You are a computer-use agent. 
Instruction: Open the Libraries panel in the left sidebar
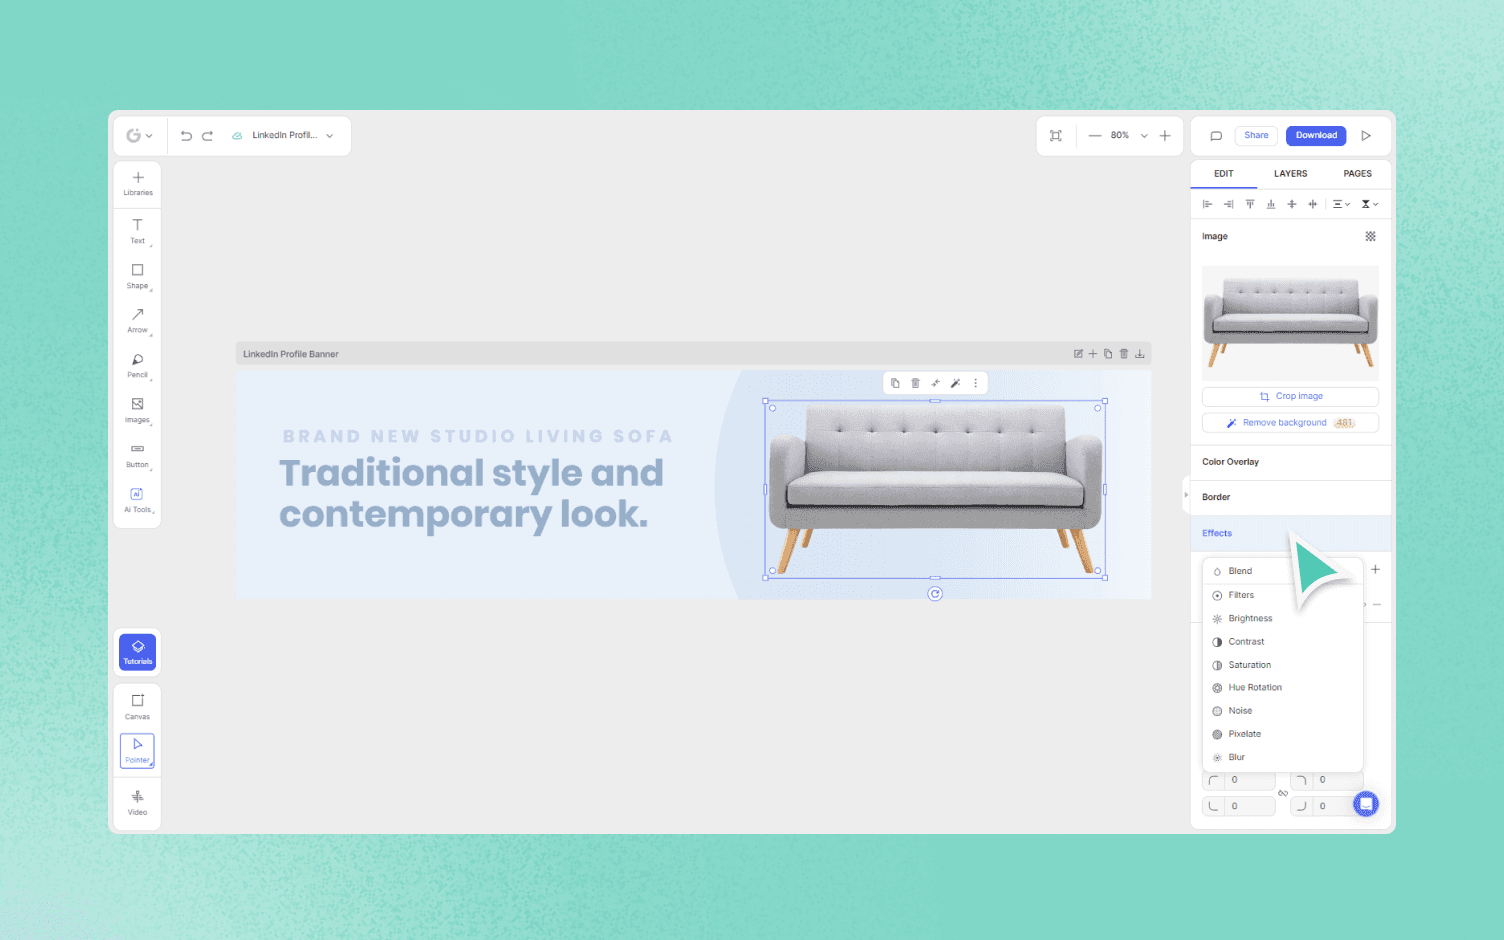tap(138, 184)
